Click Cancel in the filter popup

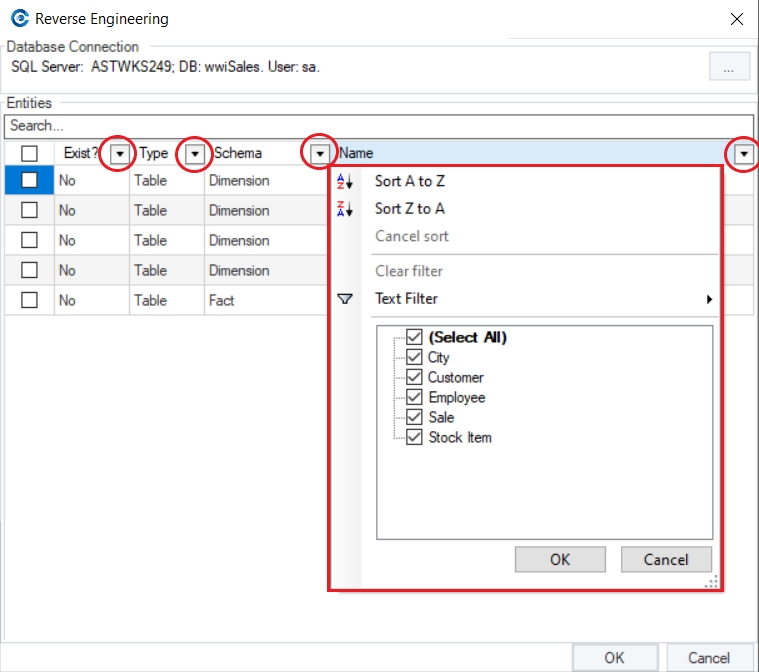666,559
